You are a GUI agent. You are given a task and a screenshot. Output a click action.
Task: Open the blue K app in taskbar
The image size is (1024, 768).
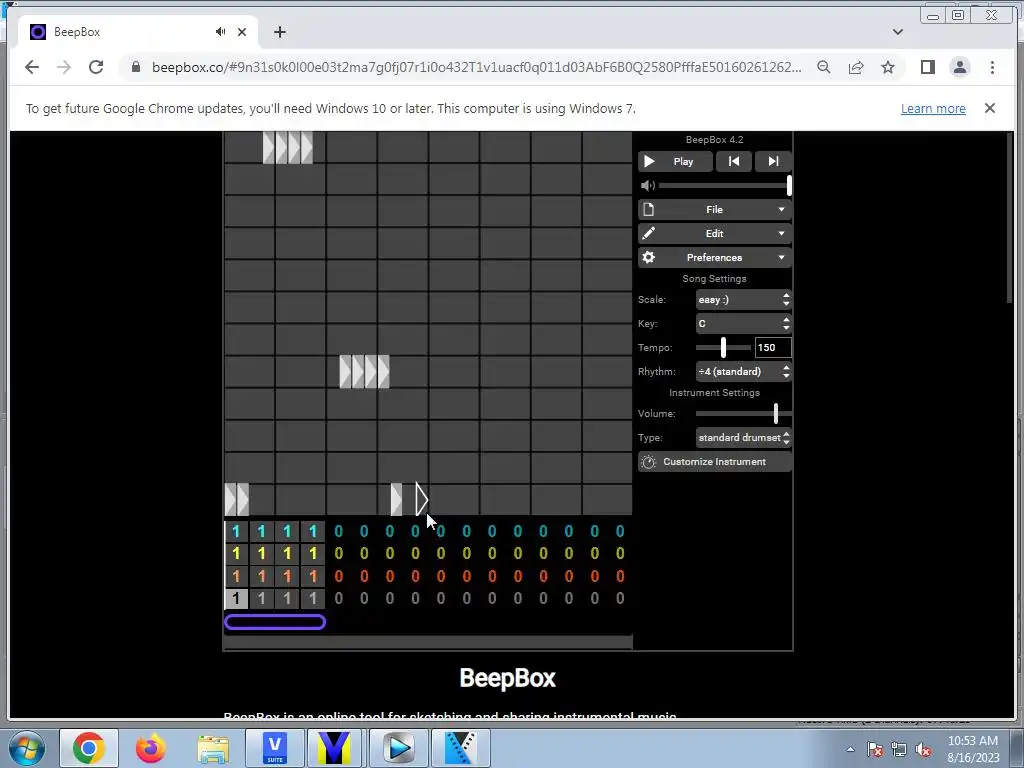460,748
